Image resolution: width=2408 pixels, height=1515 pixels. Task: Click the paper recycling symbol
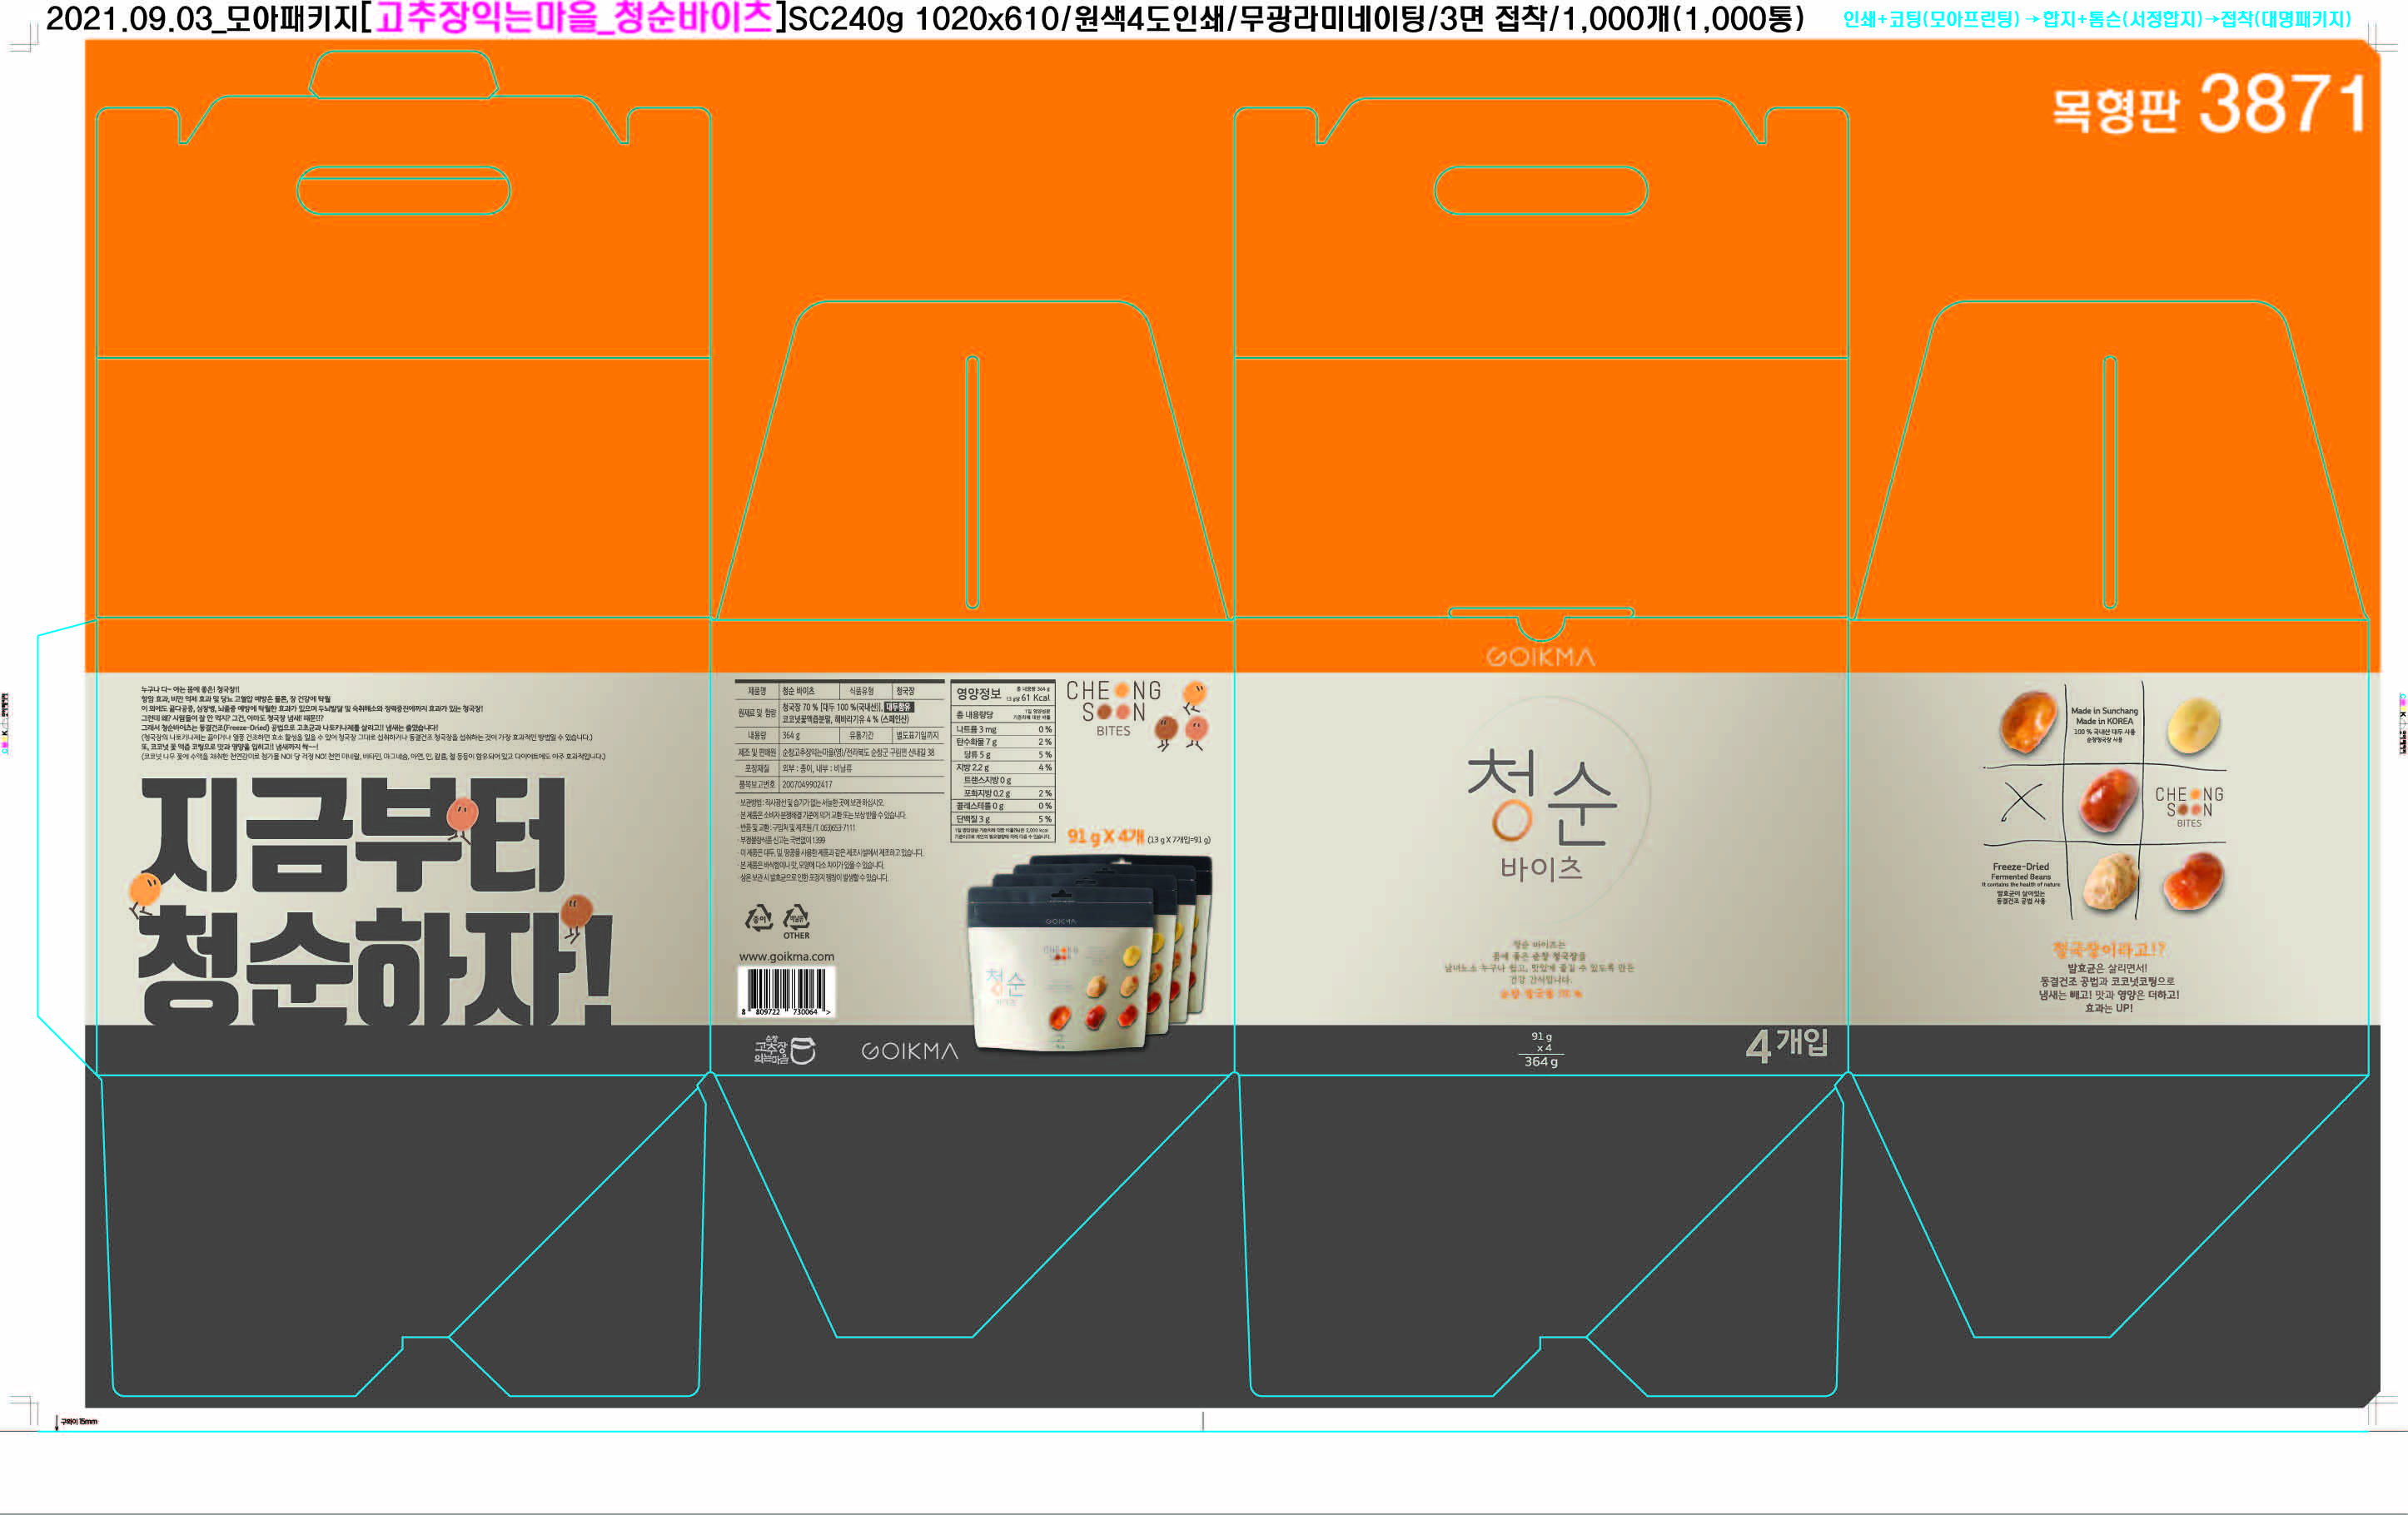click(x=759, y=917)
